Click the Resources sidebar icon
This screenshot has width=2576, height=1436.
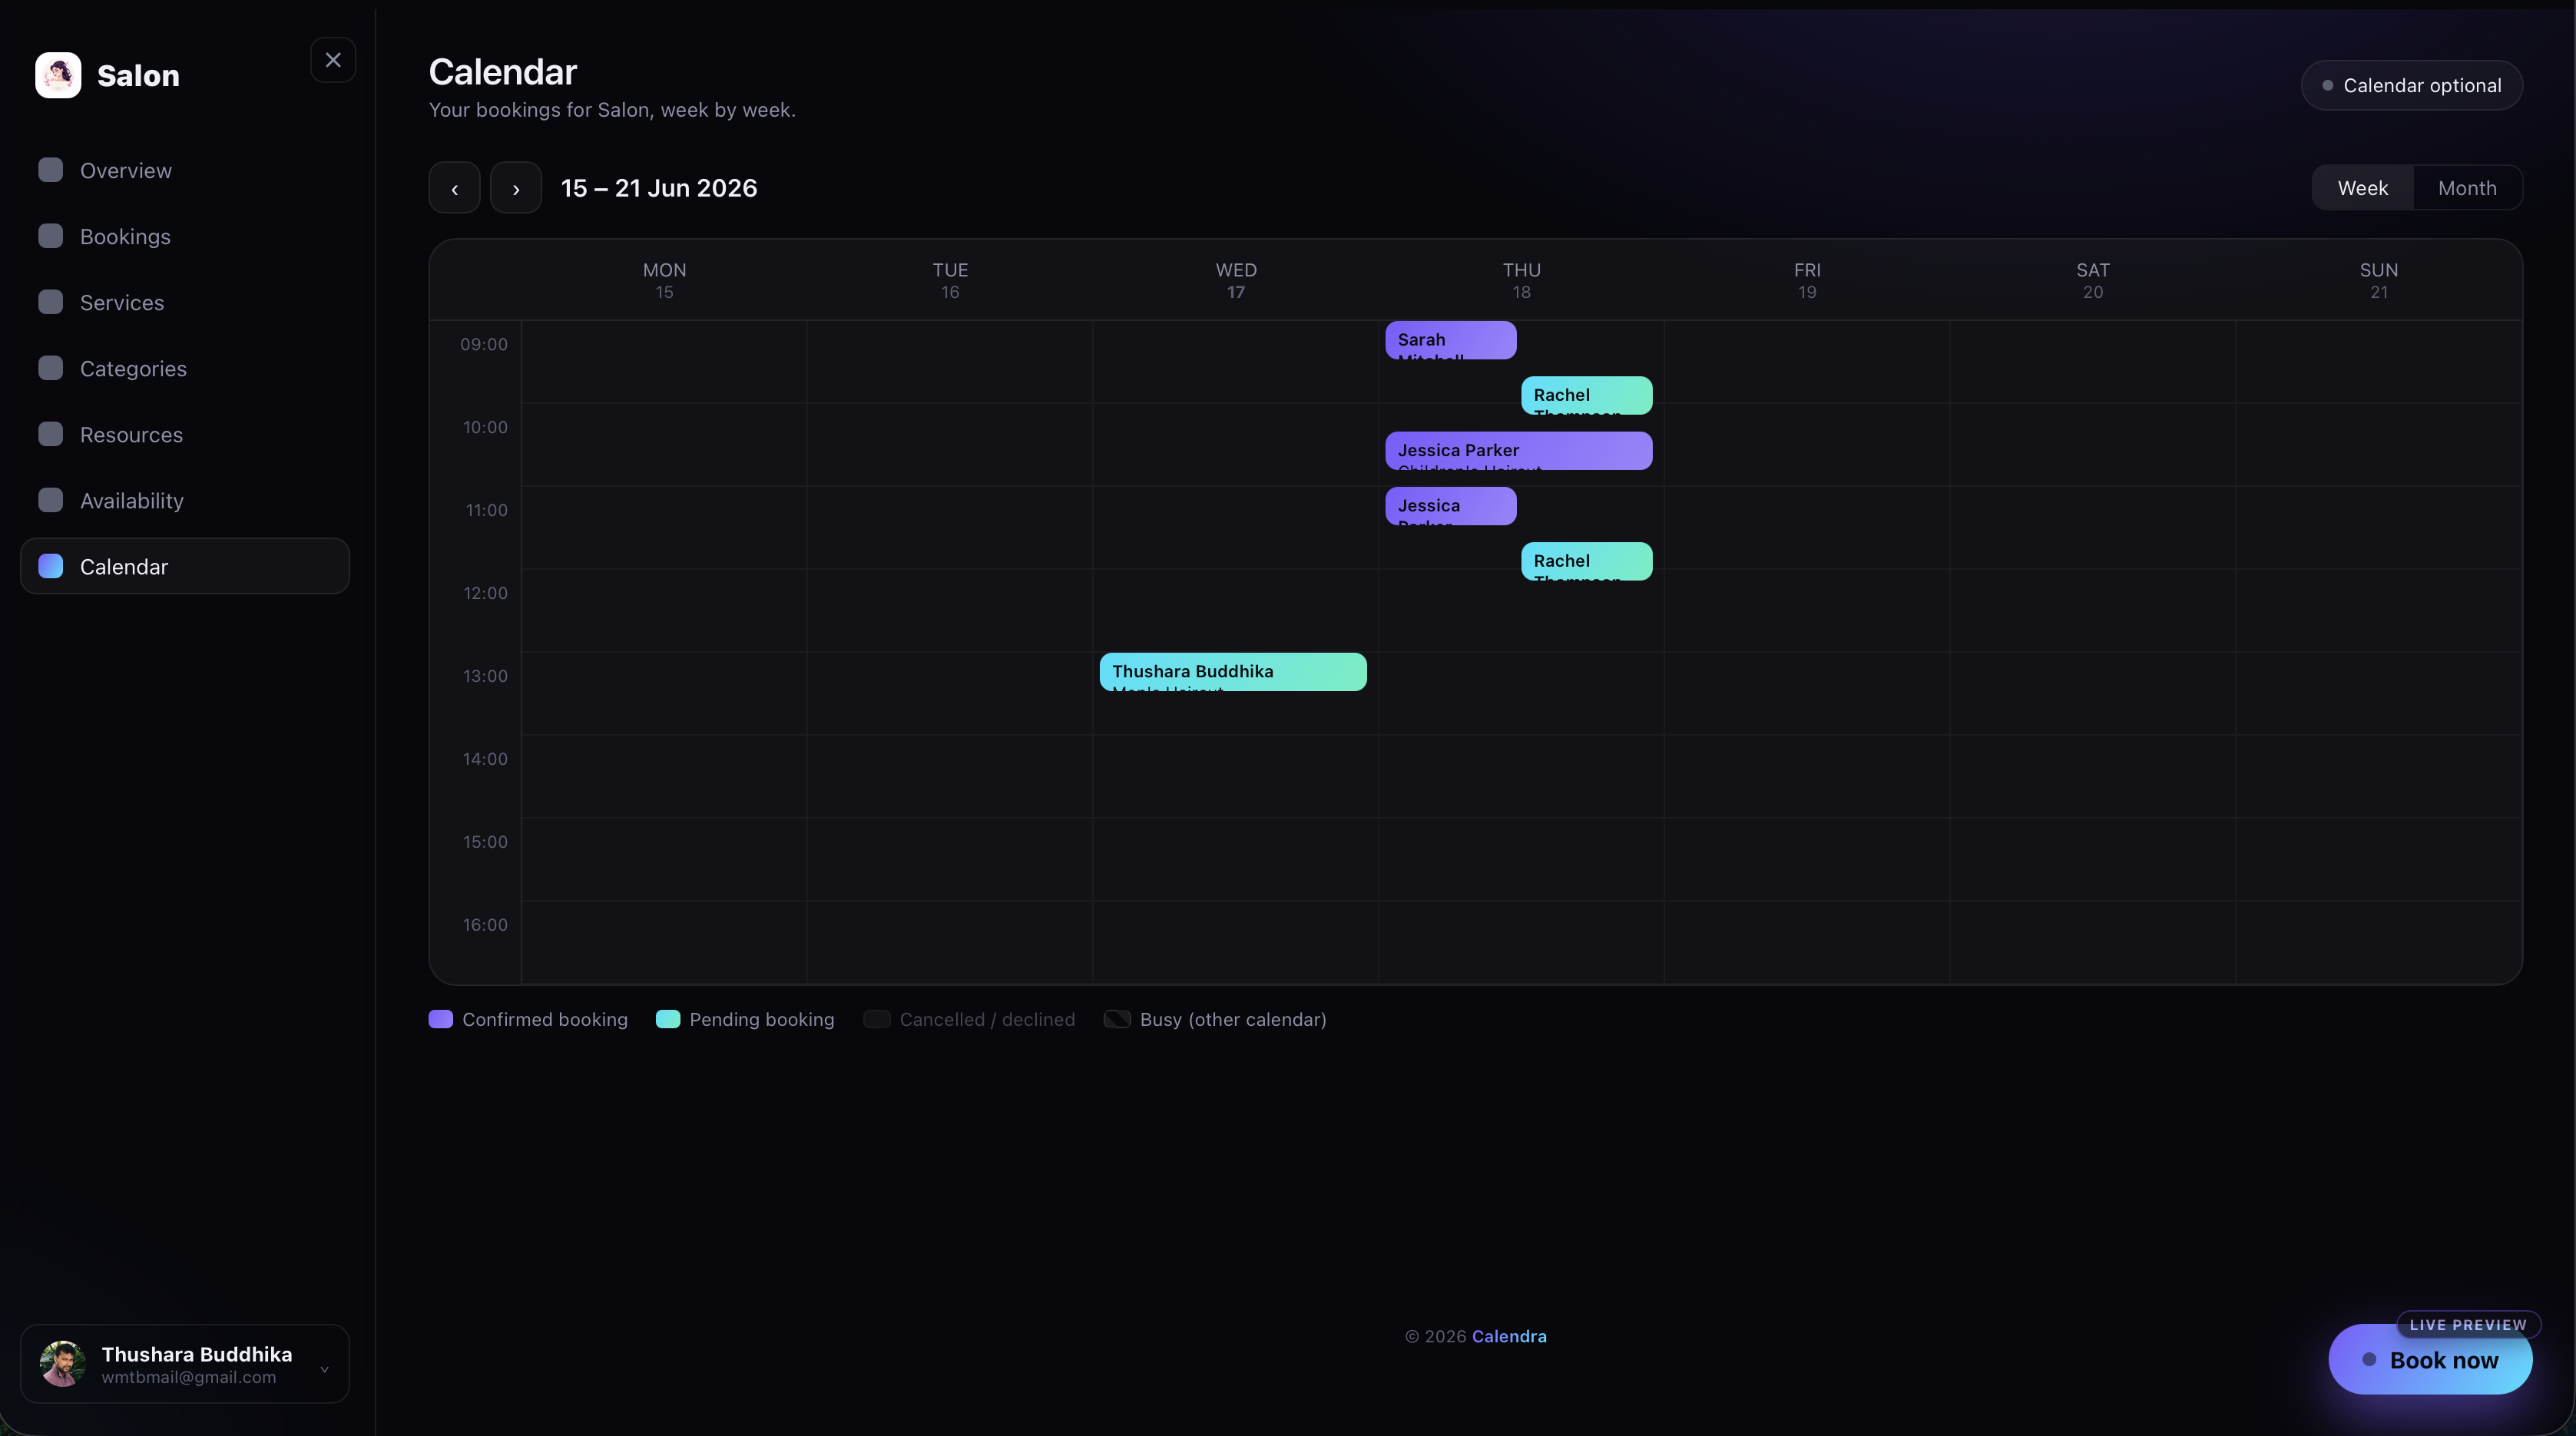tap(51, 434)
